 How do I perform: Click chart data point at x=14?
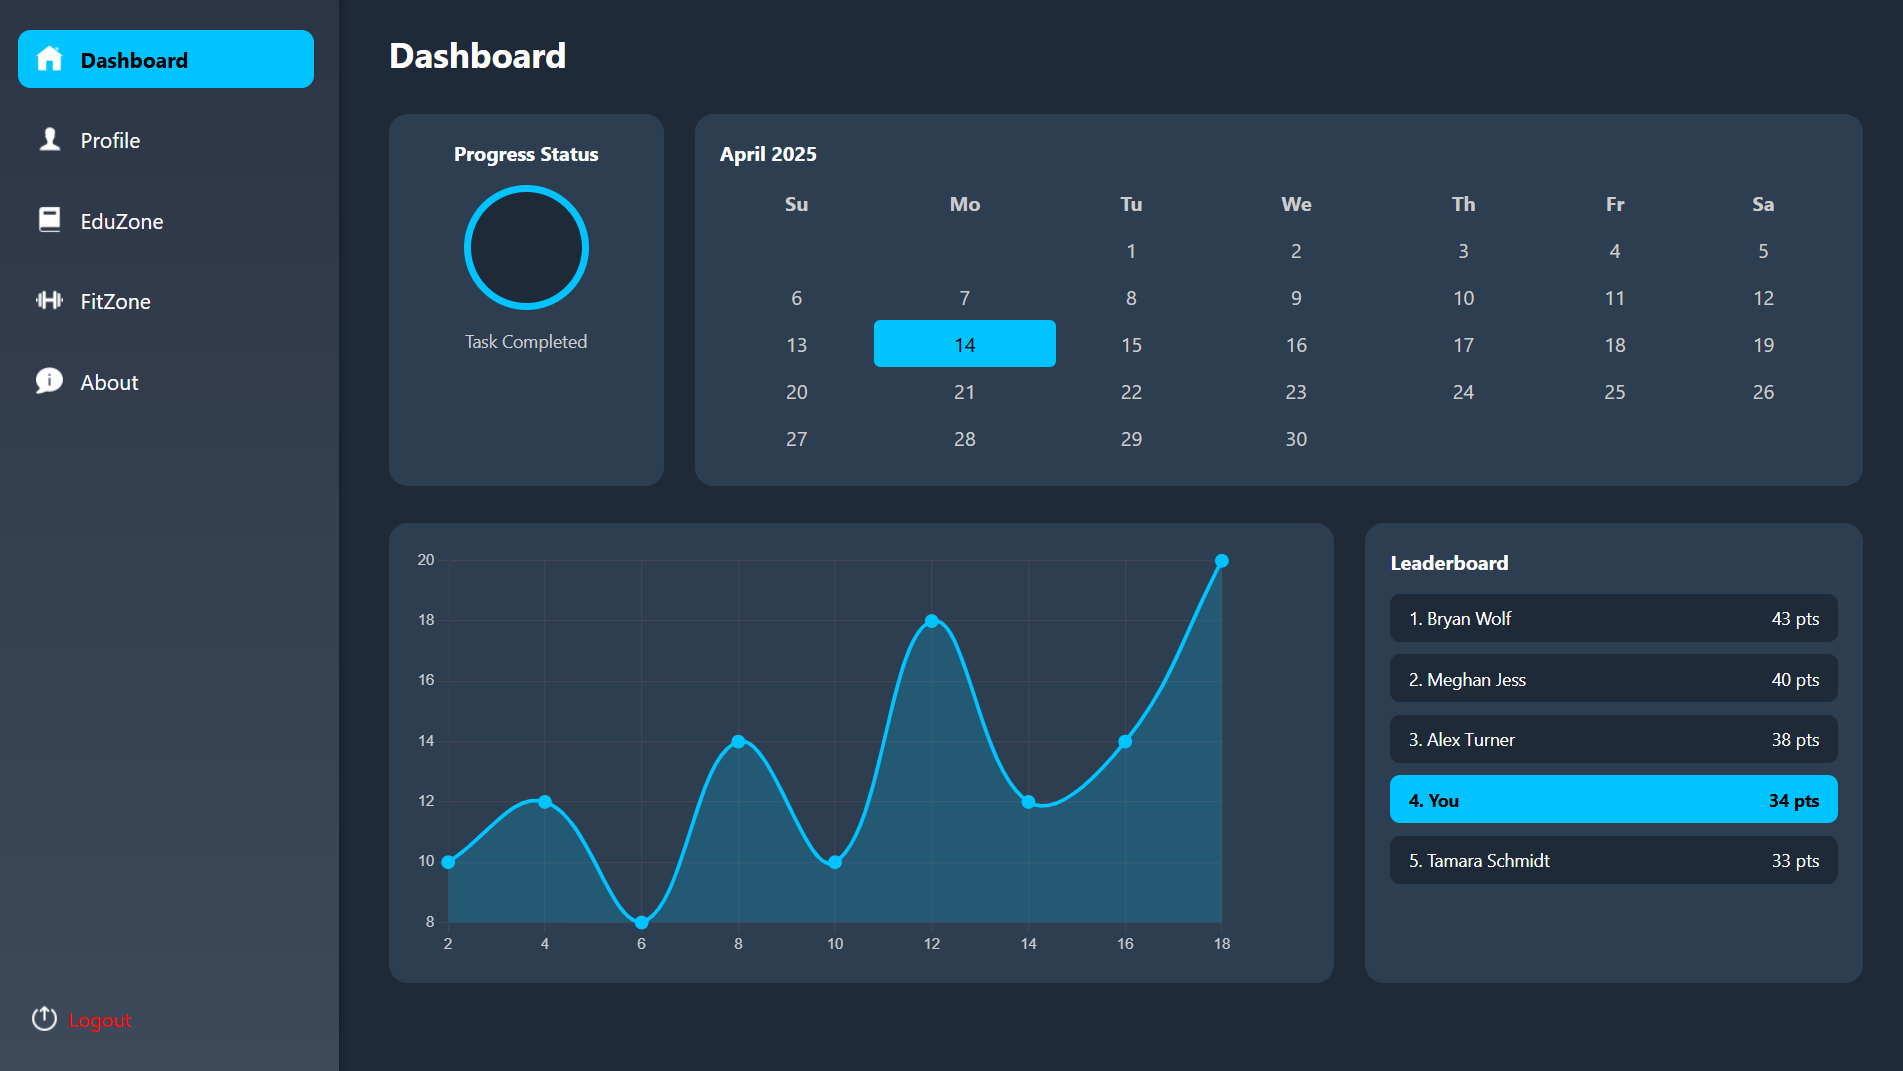coord(1028,801)
